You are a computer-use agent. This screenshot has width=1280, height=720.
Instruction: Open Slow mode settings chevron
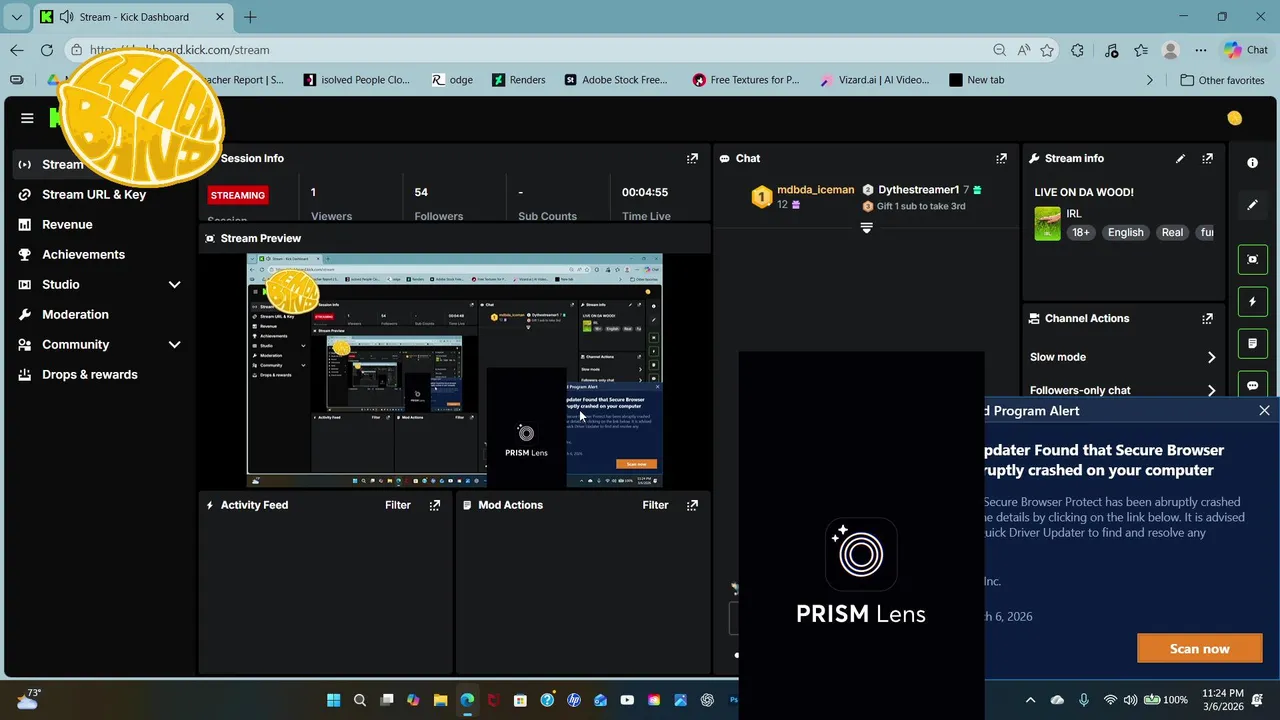tap(1211, 357)
